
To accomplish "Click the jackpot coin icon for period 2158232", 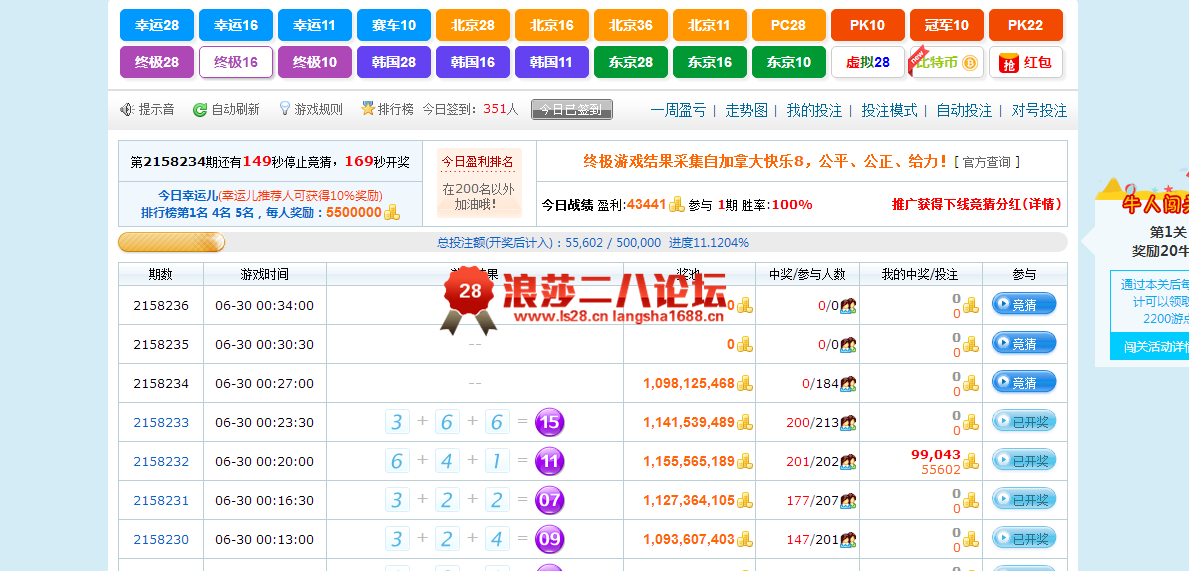I will pyautogui.click(x=744, y=462).
